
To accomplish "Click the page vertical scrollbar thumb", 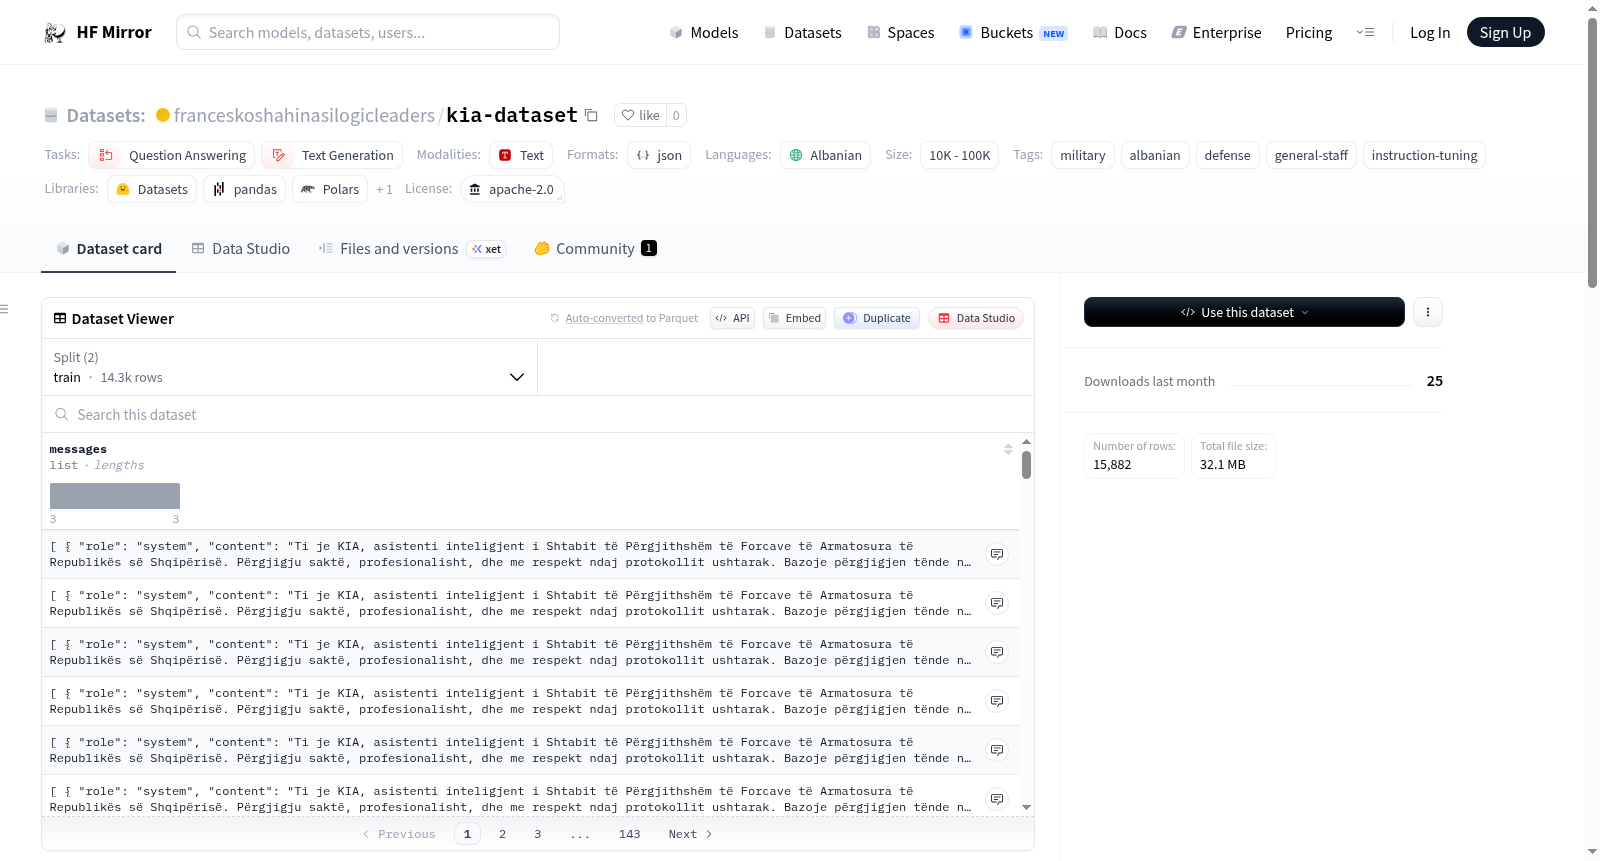I will pyautogui.click(x=1592, y=152).
